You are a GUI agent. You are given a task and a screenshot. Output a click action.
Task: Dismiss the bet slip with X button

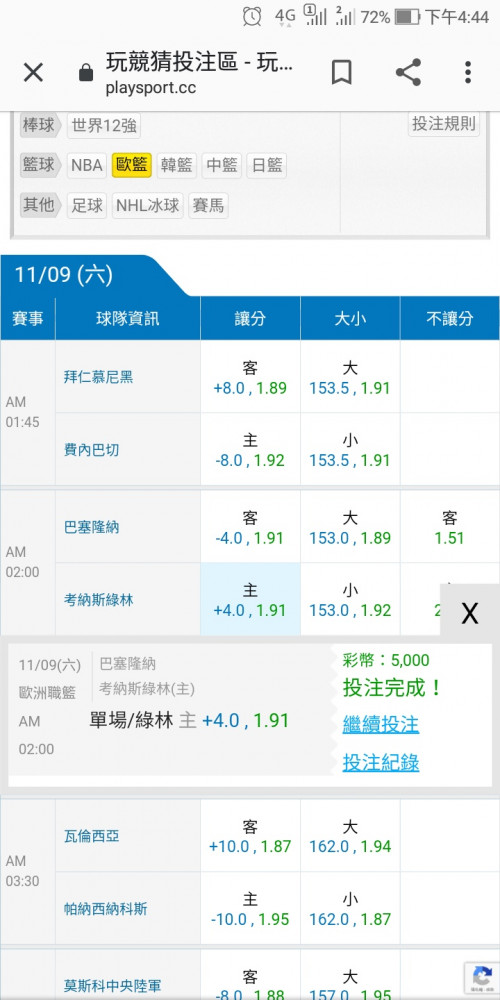point(470,613)
